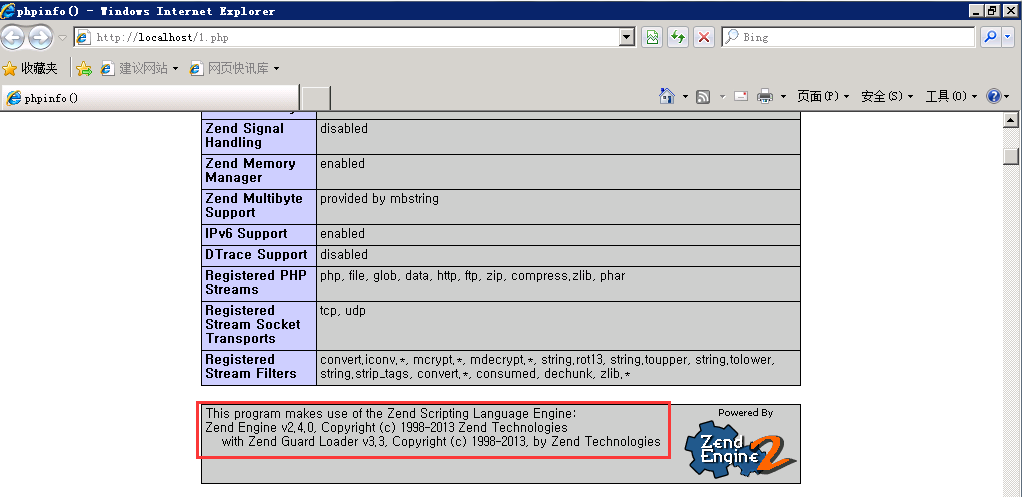Toggle the Compatibility View icon
This screenshot has width=1022, height=497.
(652, 37)
